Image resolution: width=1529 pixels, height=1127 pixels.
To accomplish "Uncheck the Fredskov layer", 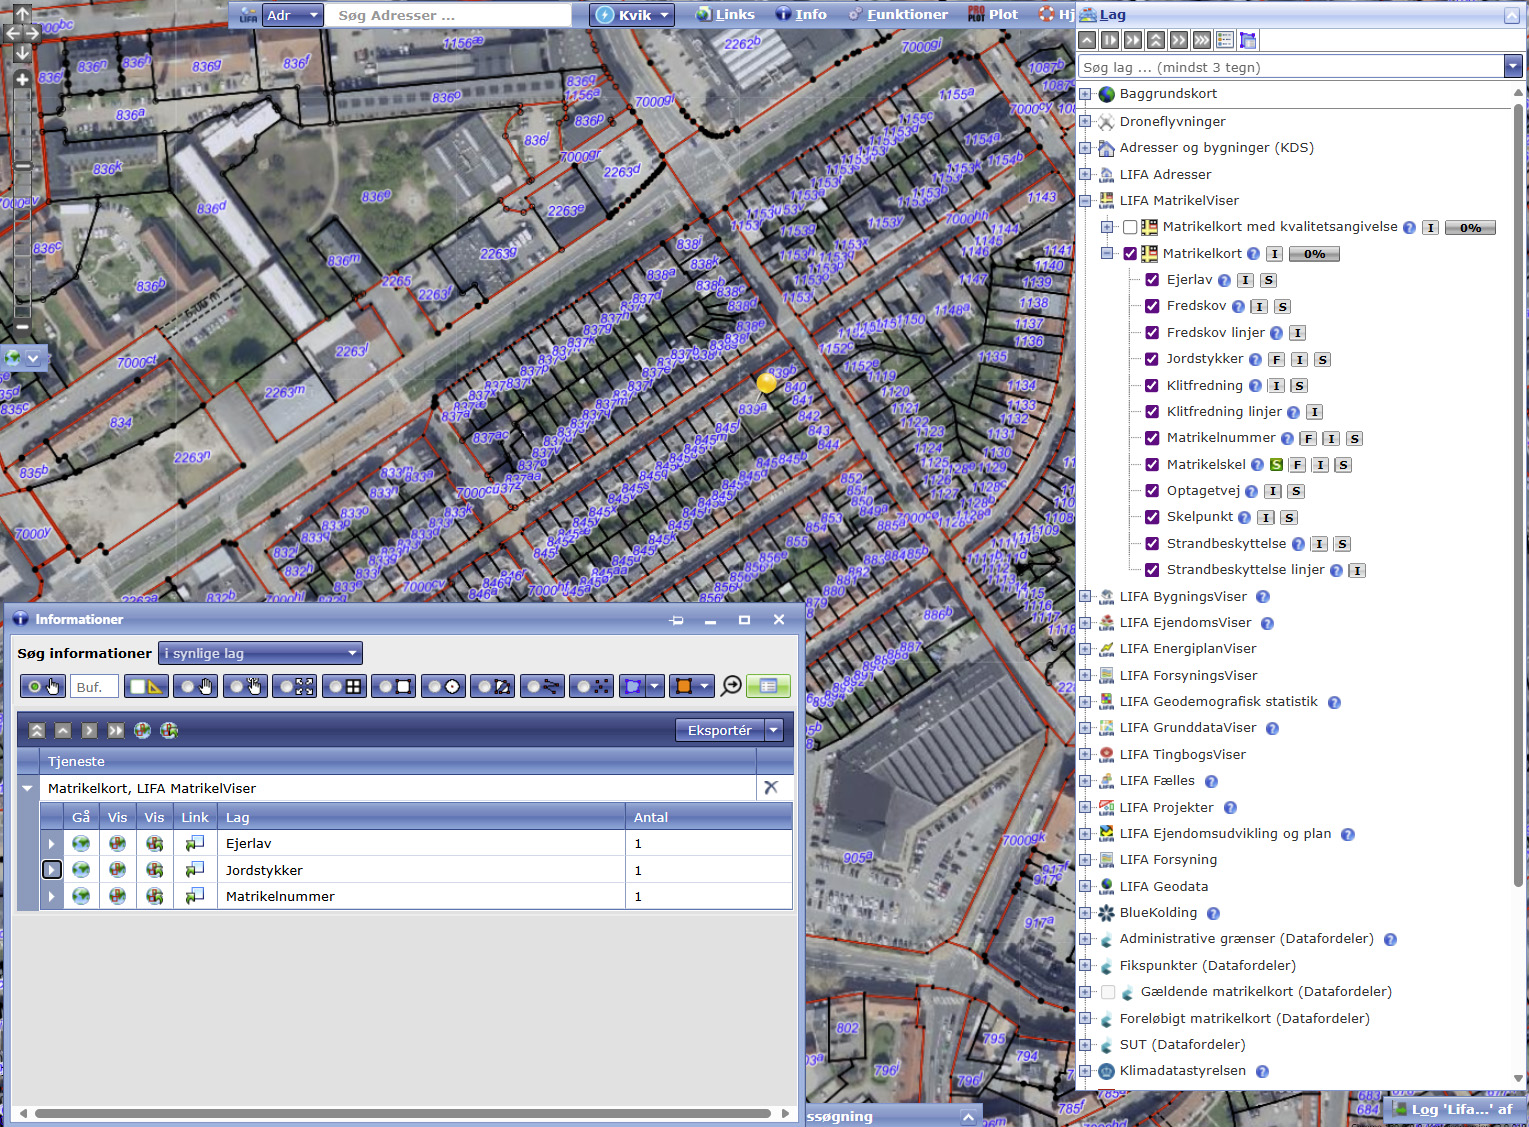I will coord(1152,306).
